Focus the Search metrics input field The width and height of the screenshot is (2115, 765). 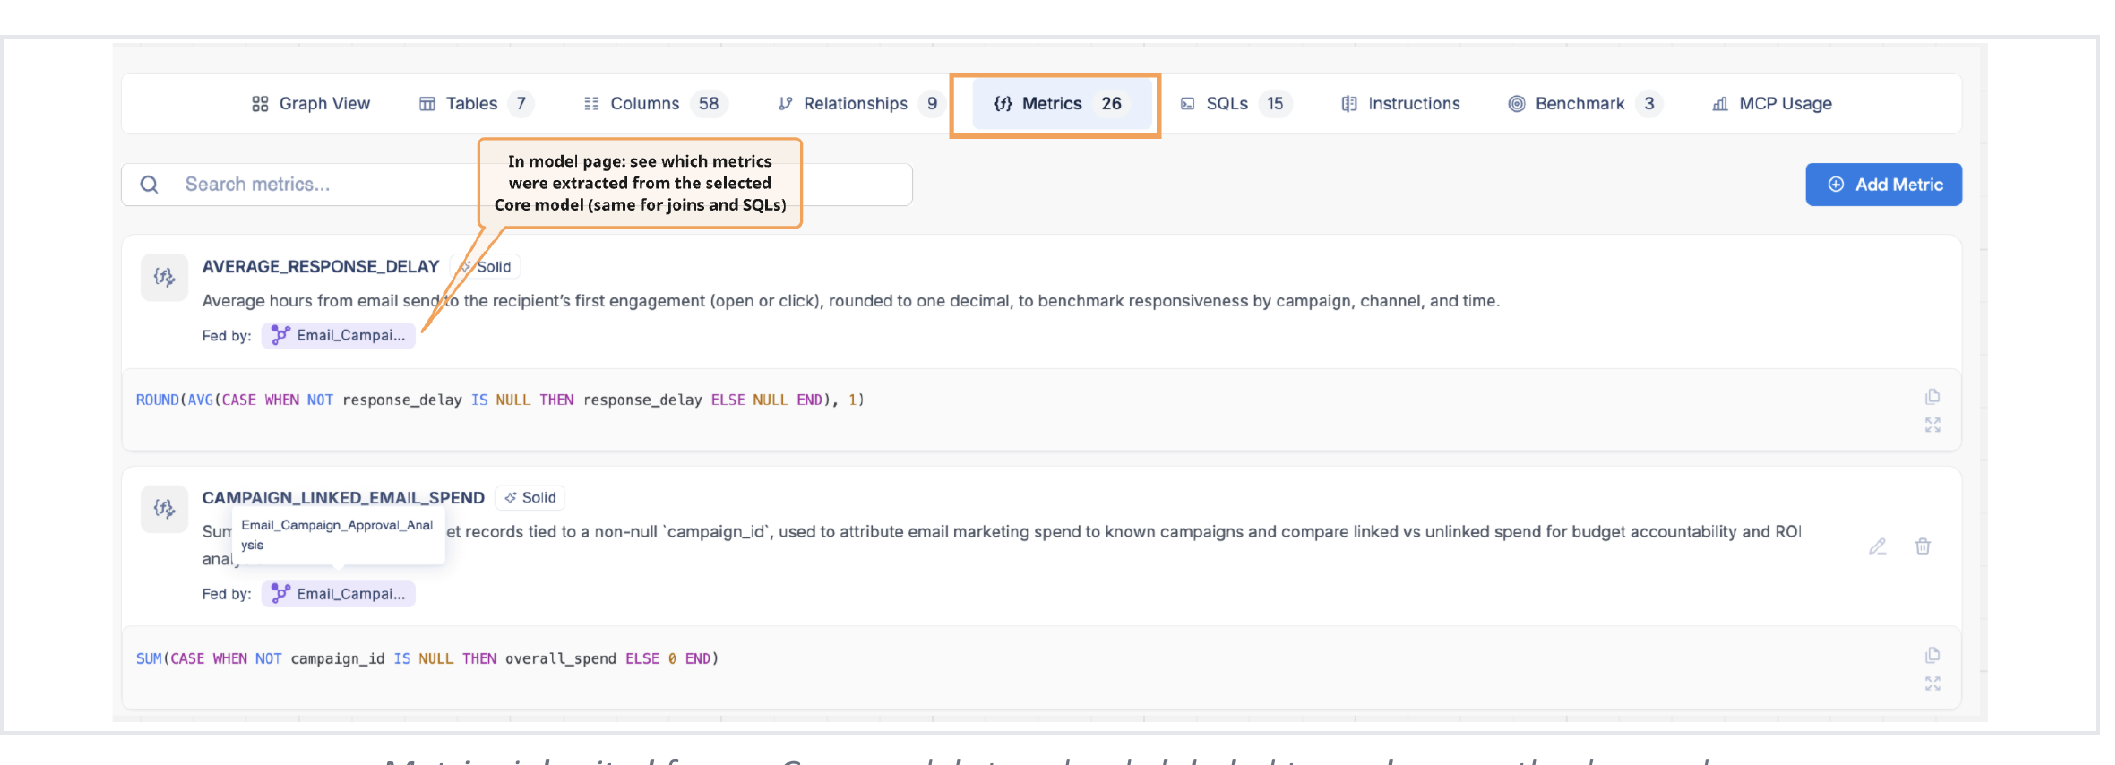[x=516, y=185]
